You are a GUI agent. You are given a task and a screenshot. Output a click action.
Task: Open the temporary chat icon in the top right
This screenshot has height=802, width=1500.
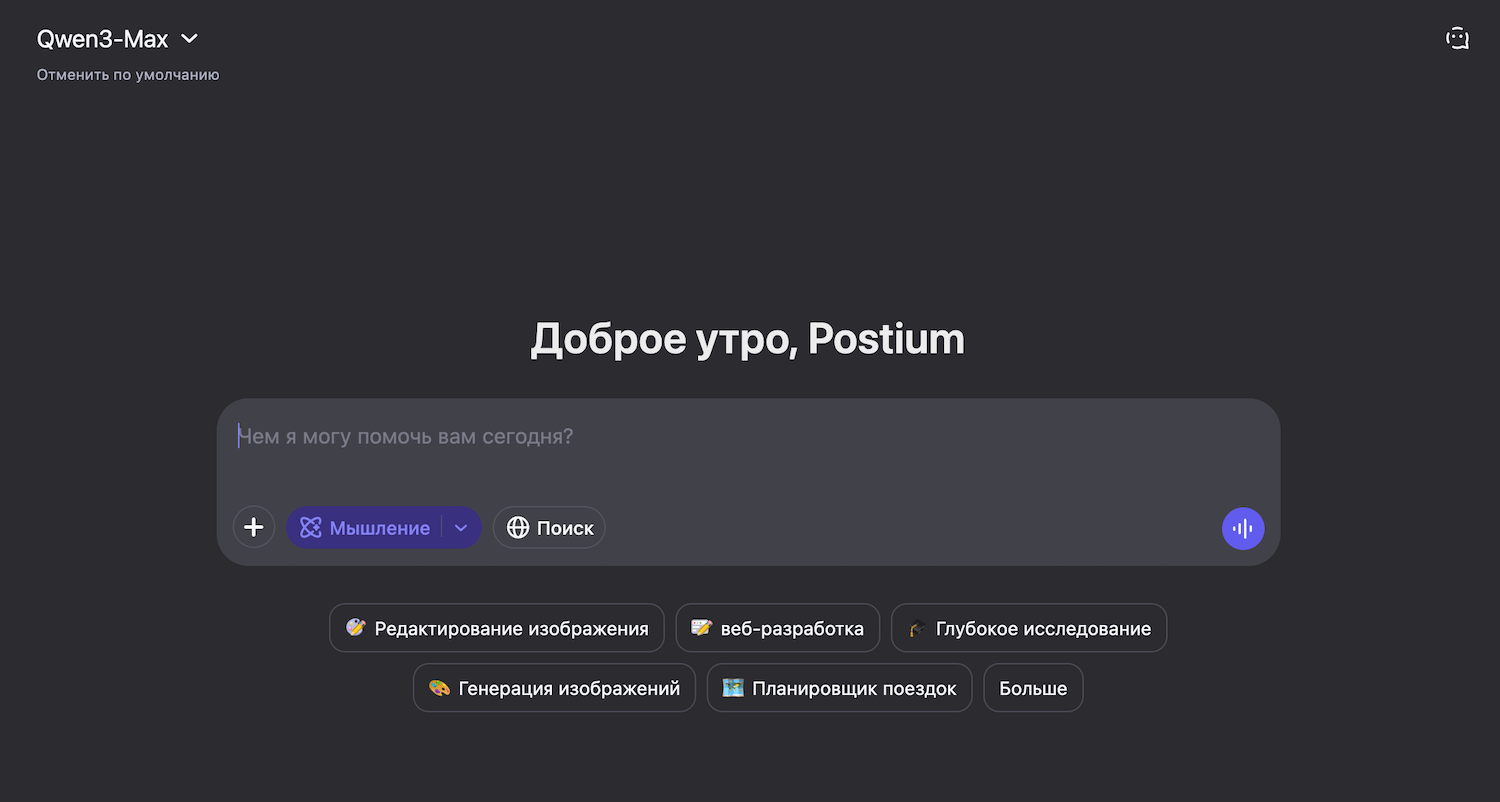coord(1457,39)
